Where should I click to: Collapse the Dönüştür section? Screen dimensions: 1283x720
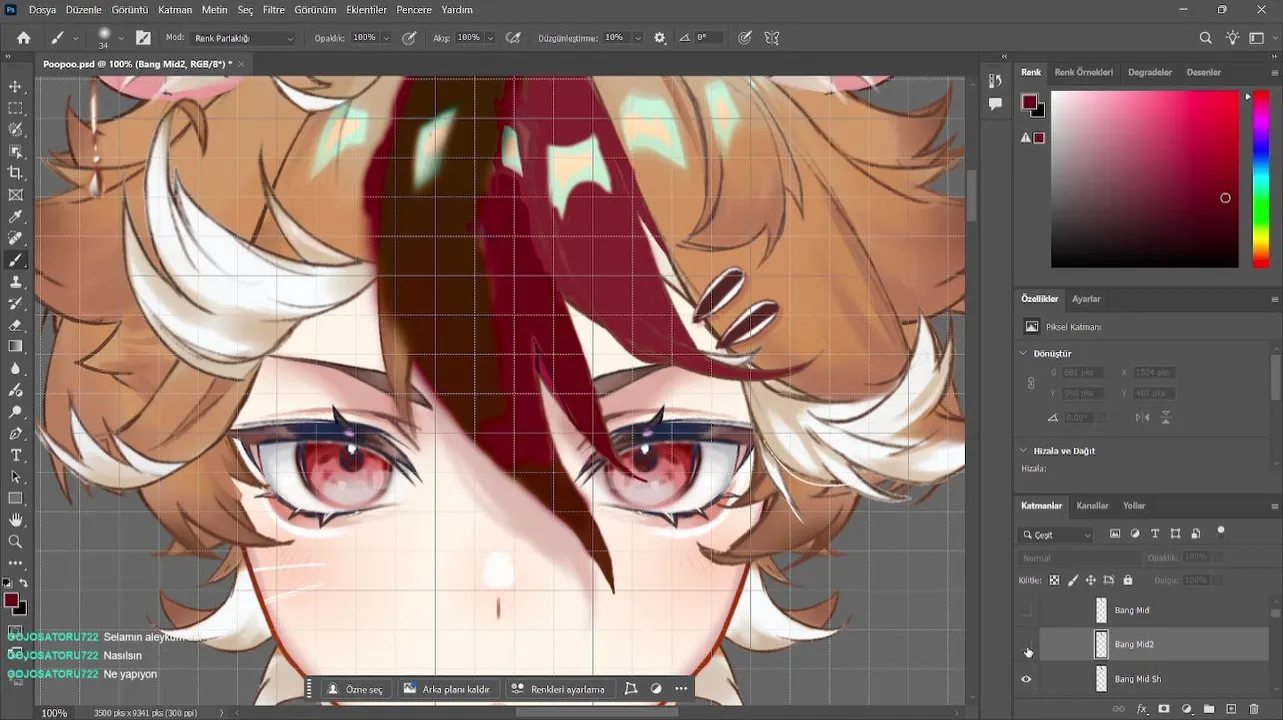click(x=1023, y=353)
